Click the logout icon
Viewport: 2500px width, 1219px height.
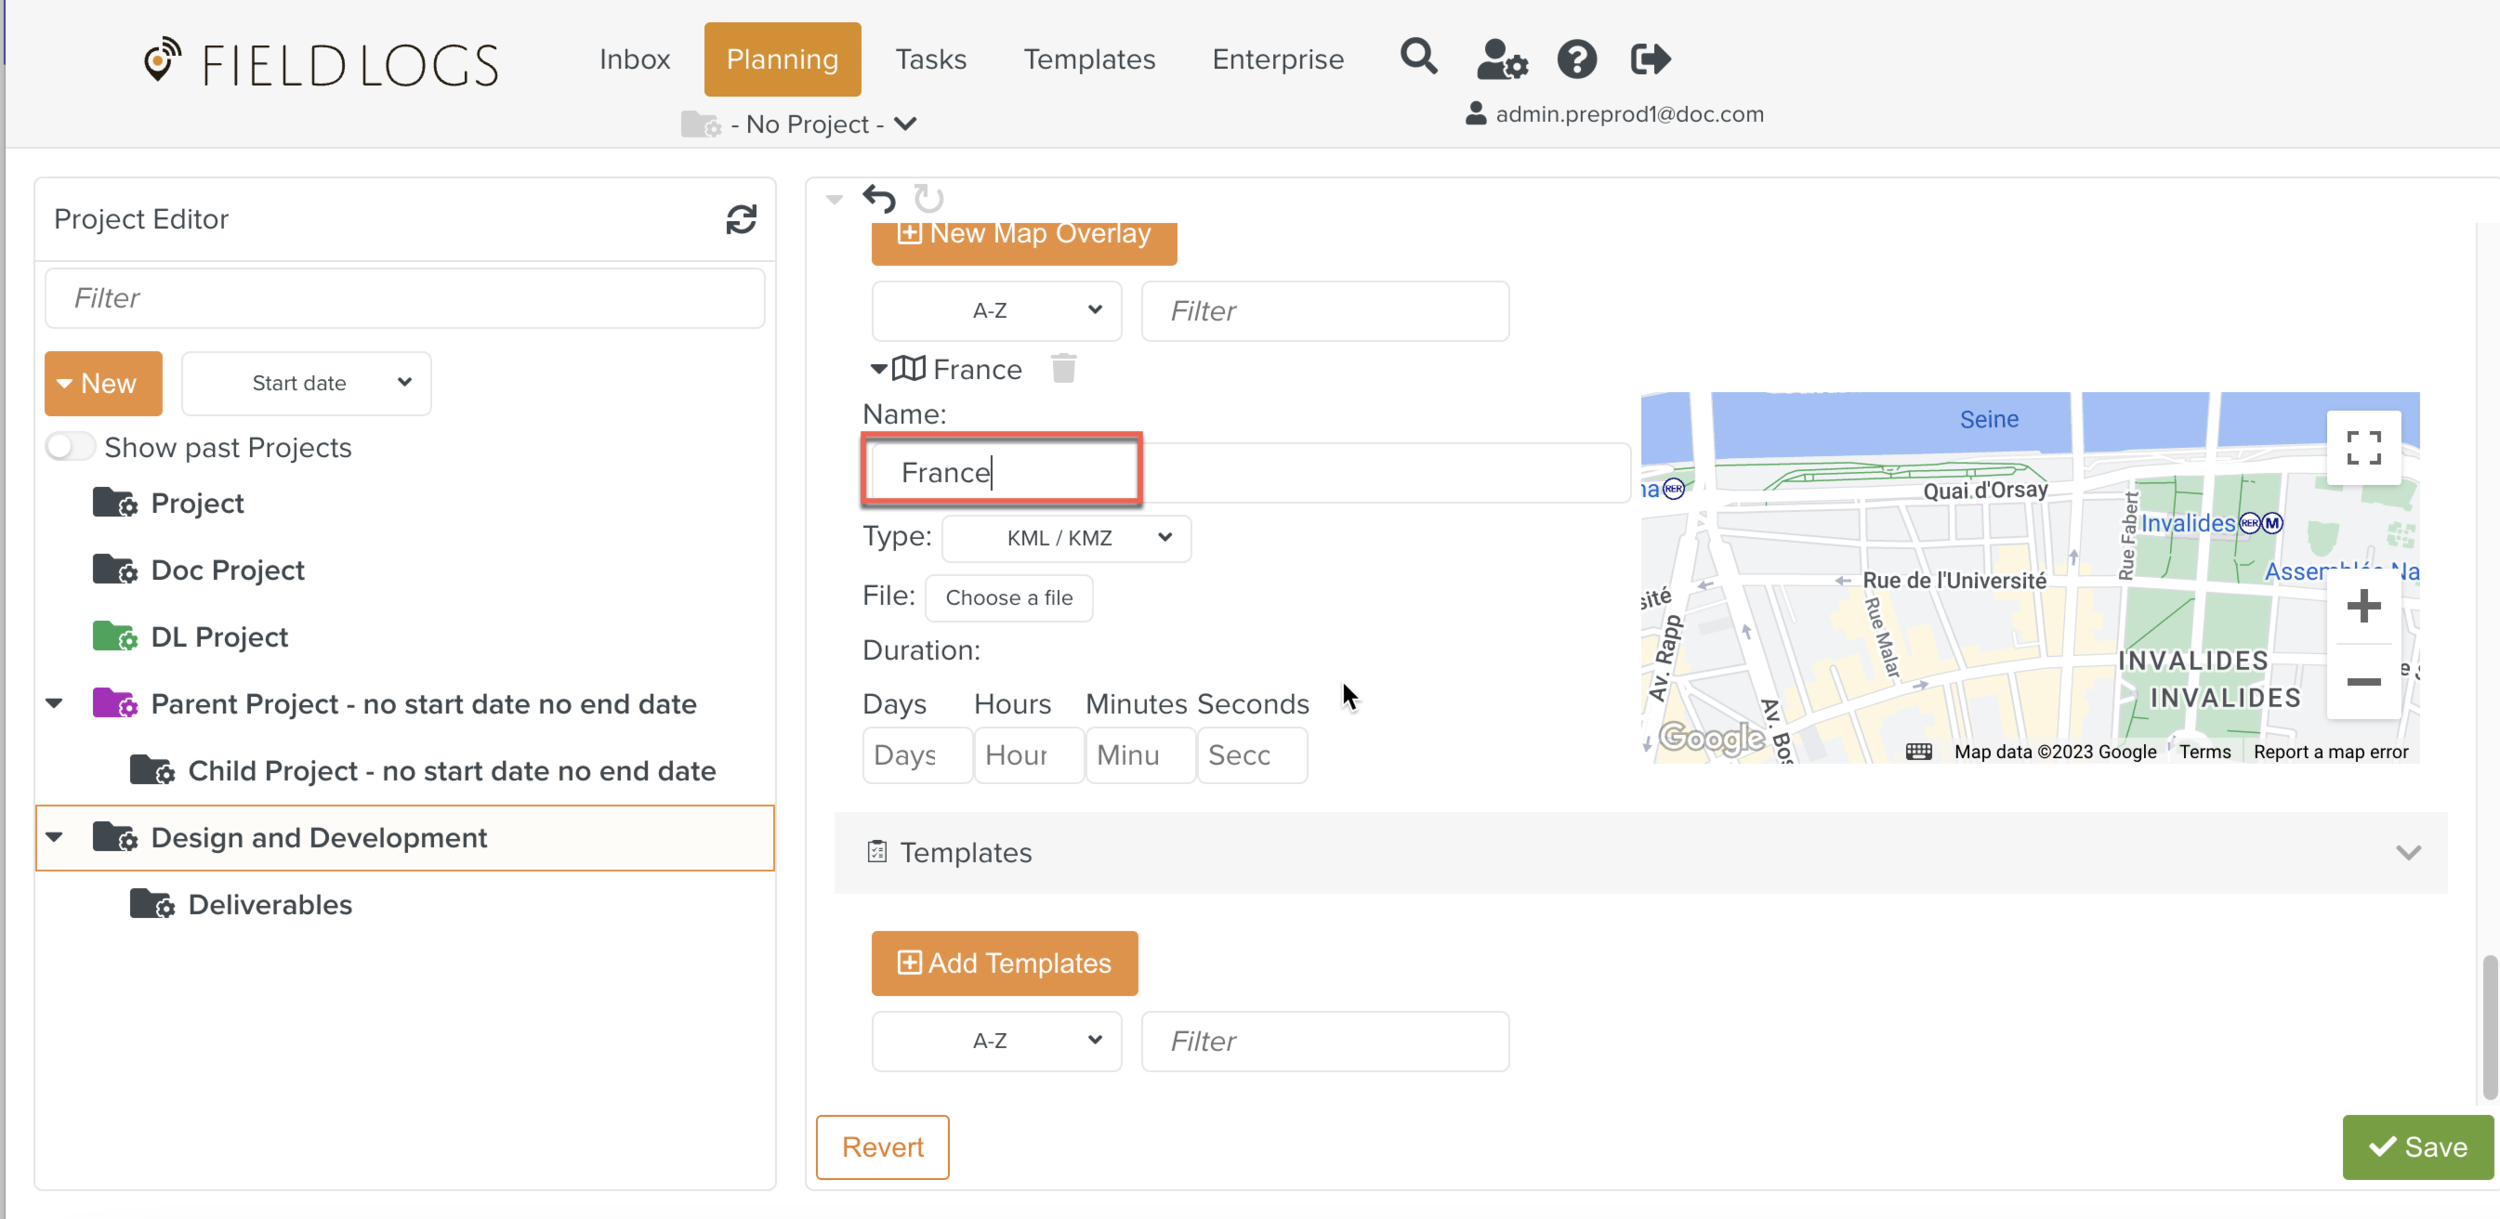[1650, 59]
